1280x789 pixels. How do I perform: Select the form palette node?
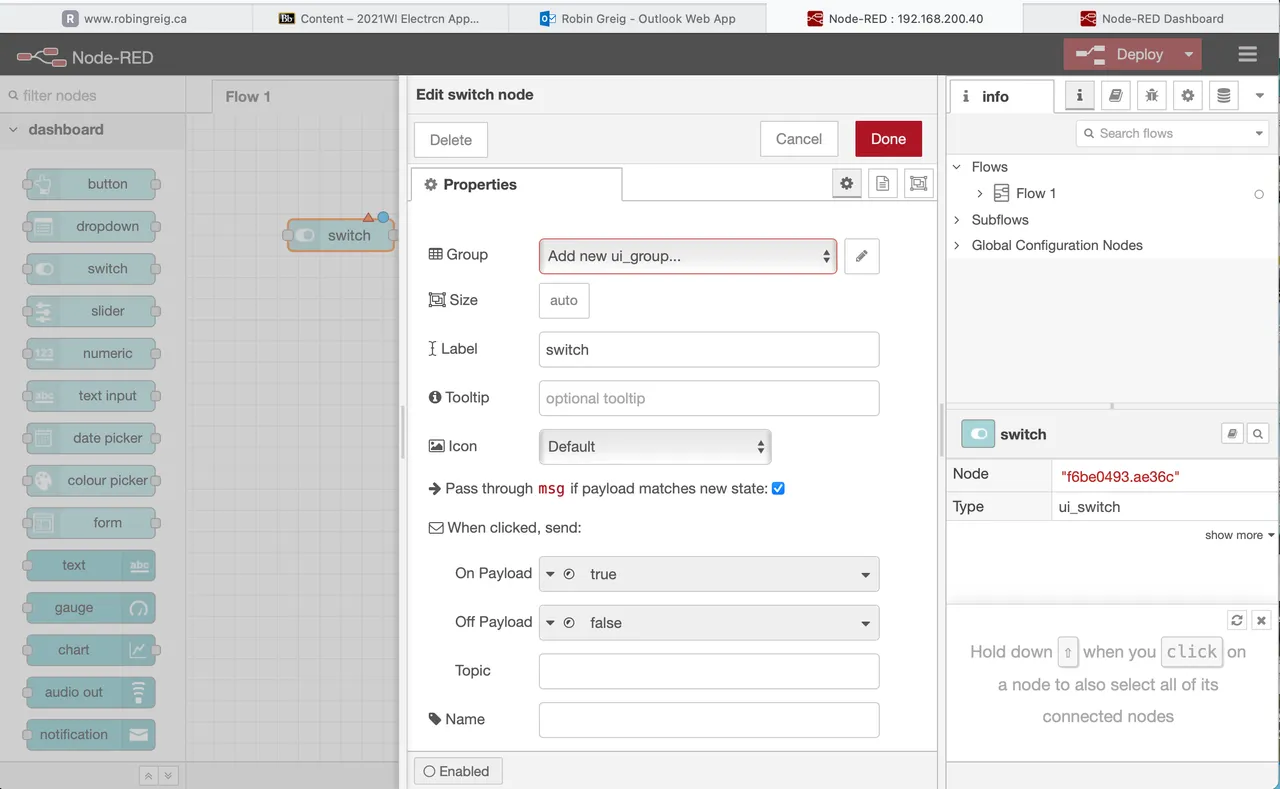click(x=91, y=523)
